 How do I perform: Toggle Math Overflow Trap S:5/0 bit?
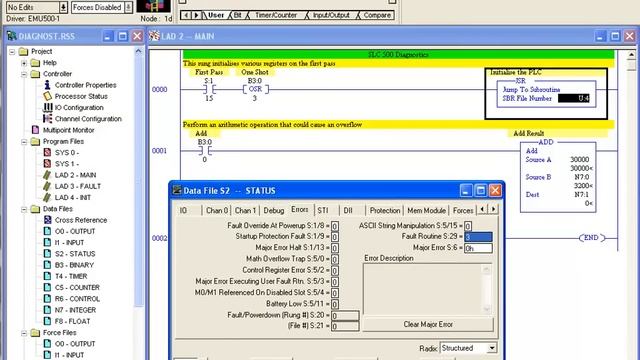(x=335, y=259)
